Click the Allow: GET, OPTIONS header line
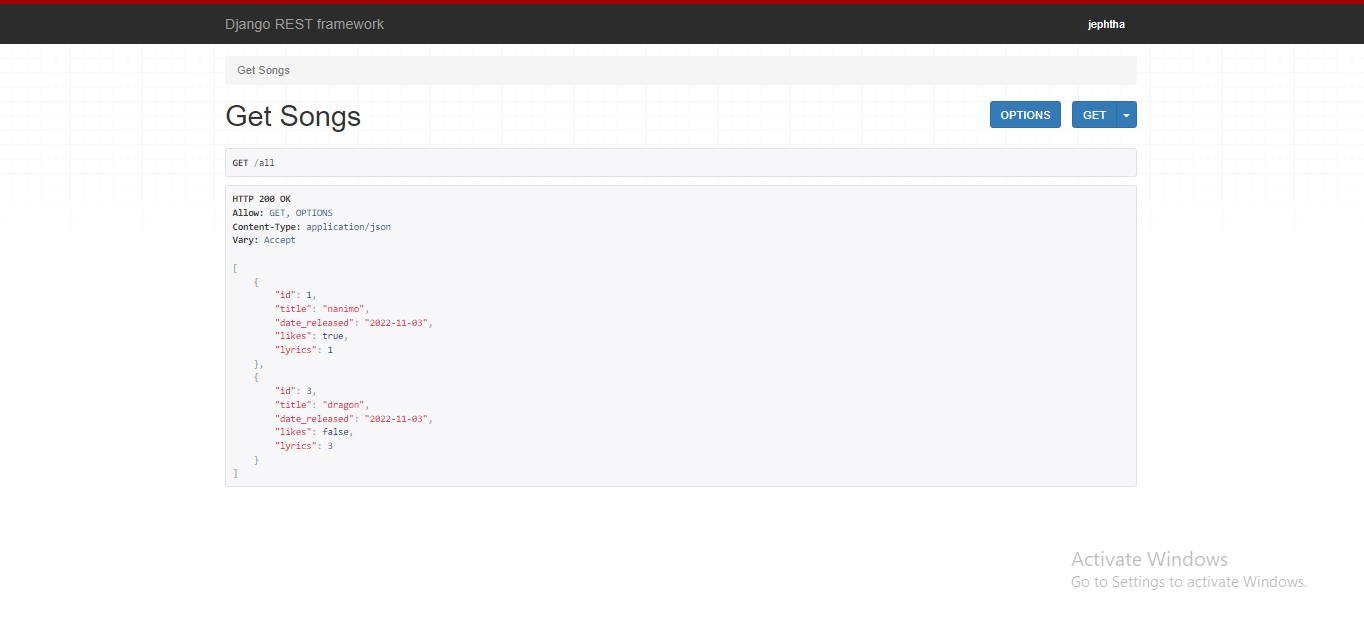This screenshot has width=1364, height=625. [281, 212]
